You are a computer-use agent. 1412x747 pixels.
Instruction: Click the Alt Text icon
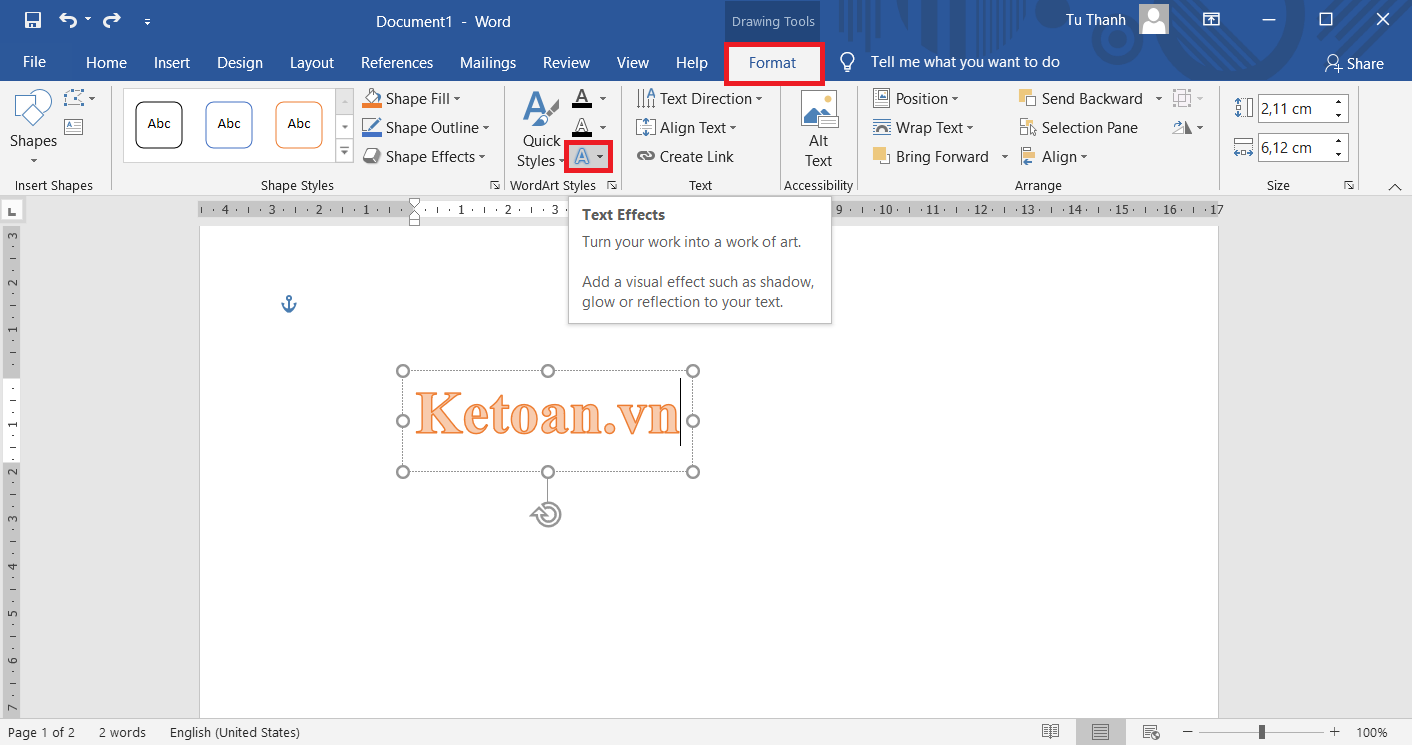click(818, 130)
